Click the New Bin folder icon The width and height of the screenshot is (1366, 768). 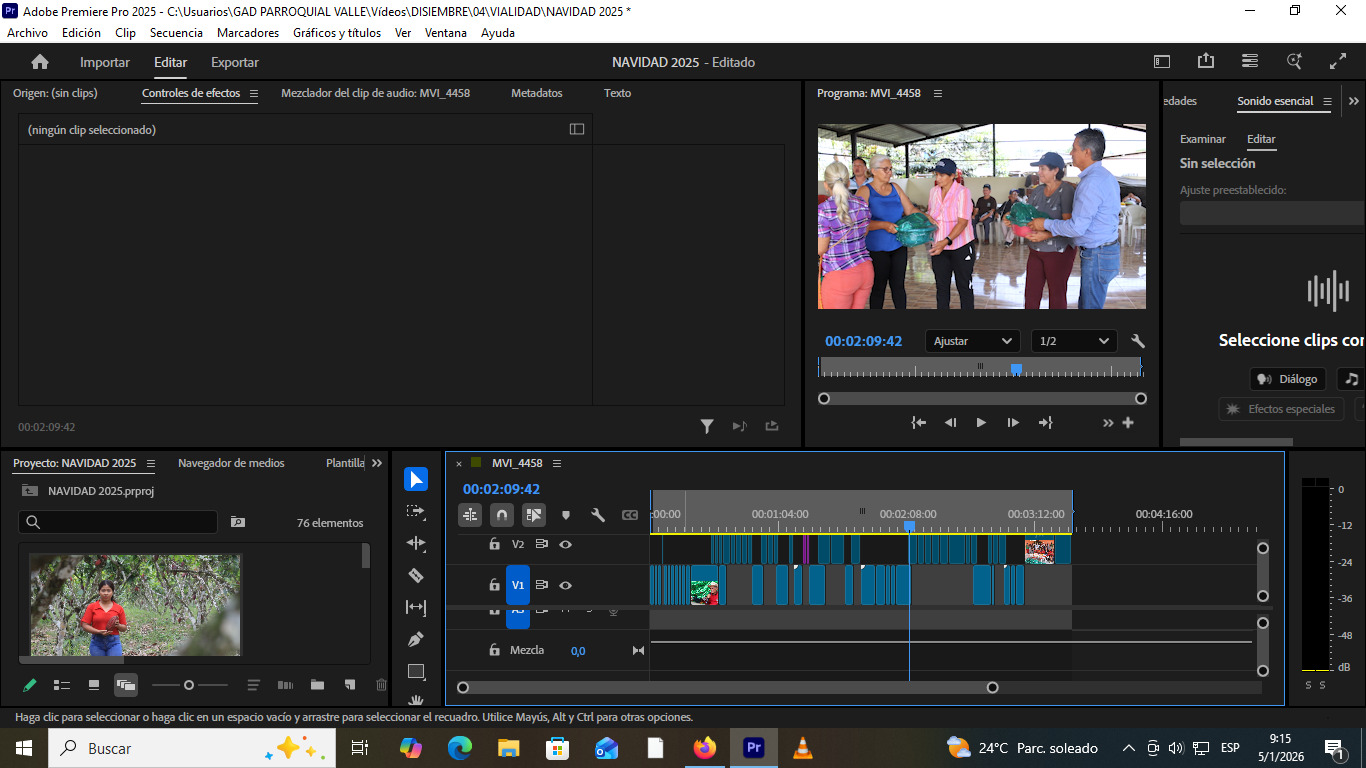[317, 685]
